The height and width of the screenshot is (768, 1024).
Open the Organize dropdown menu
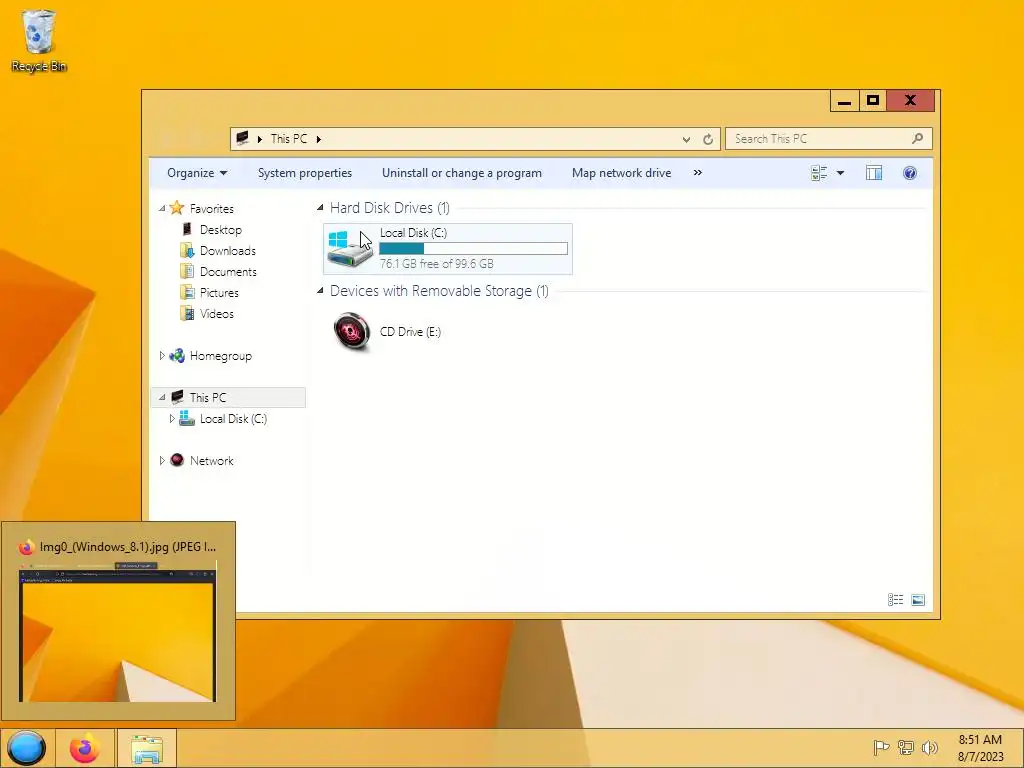197,173
